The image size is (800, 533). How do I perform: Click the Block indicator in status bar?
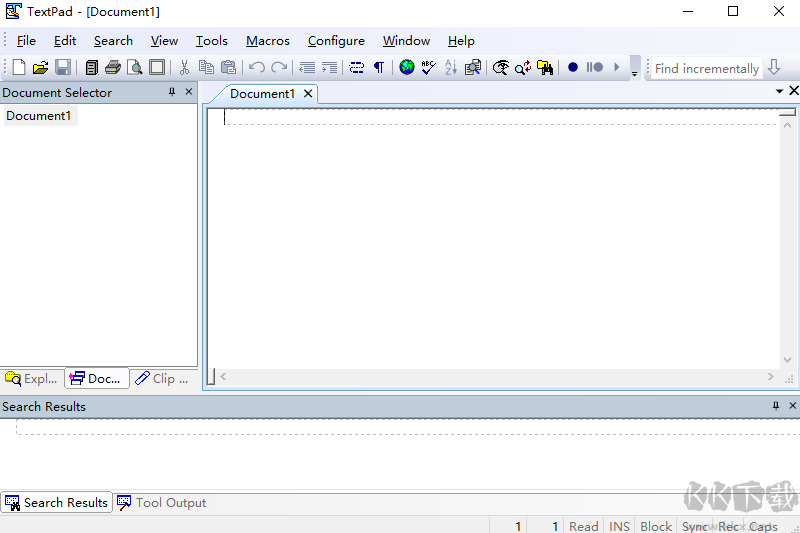pyautogui.click(x=656, y=526)
